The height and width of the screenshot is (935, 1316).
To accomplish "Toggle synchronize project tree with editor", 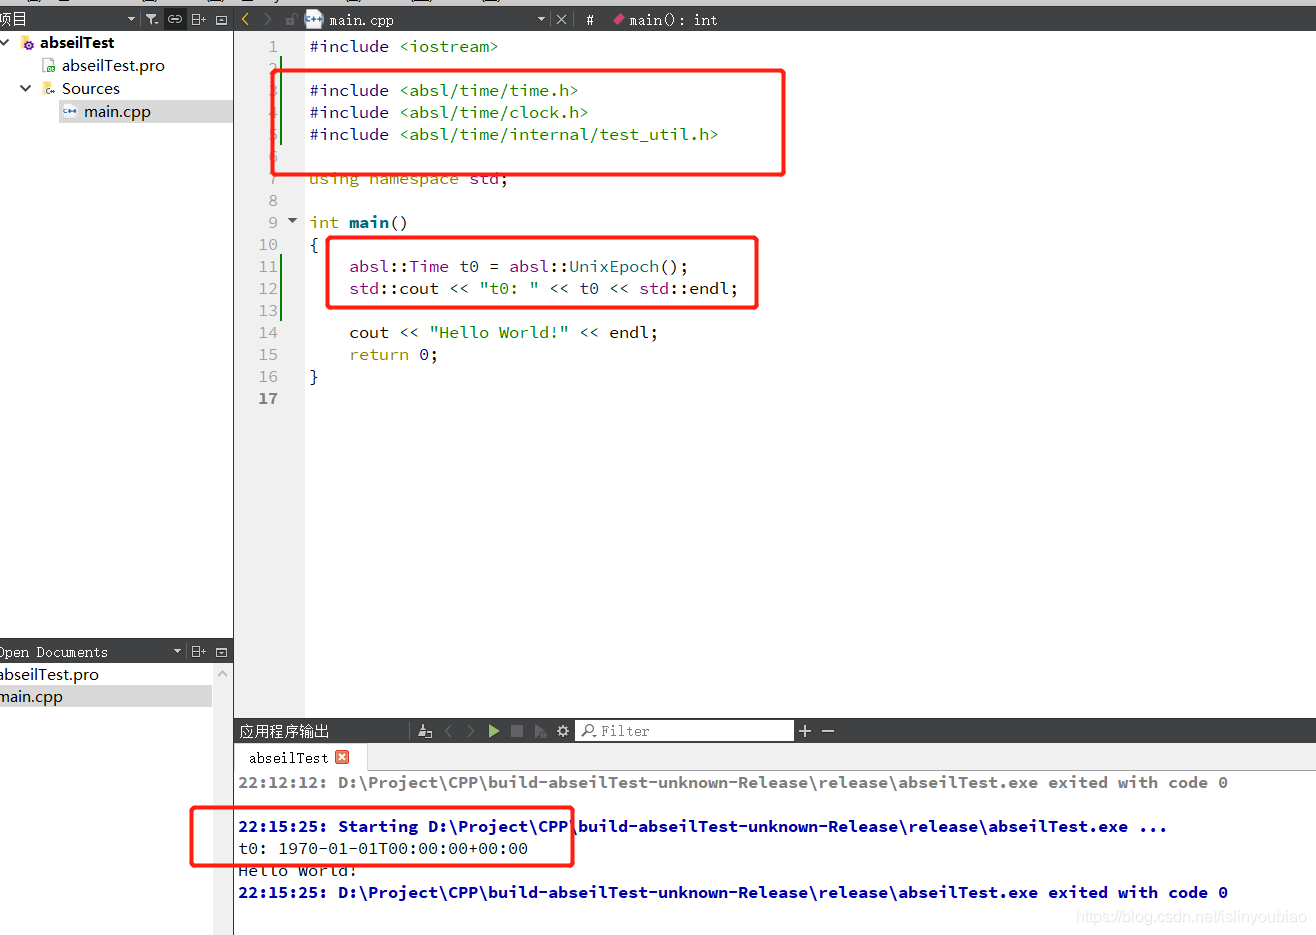I will click(x=173, y=19).
